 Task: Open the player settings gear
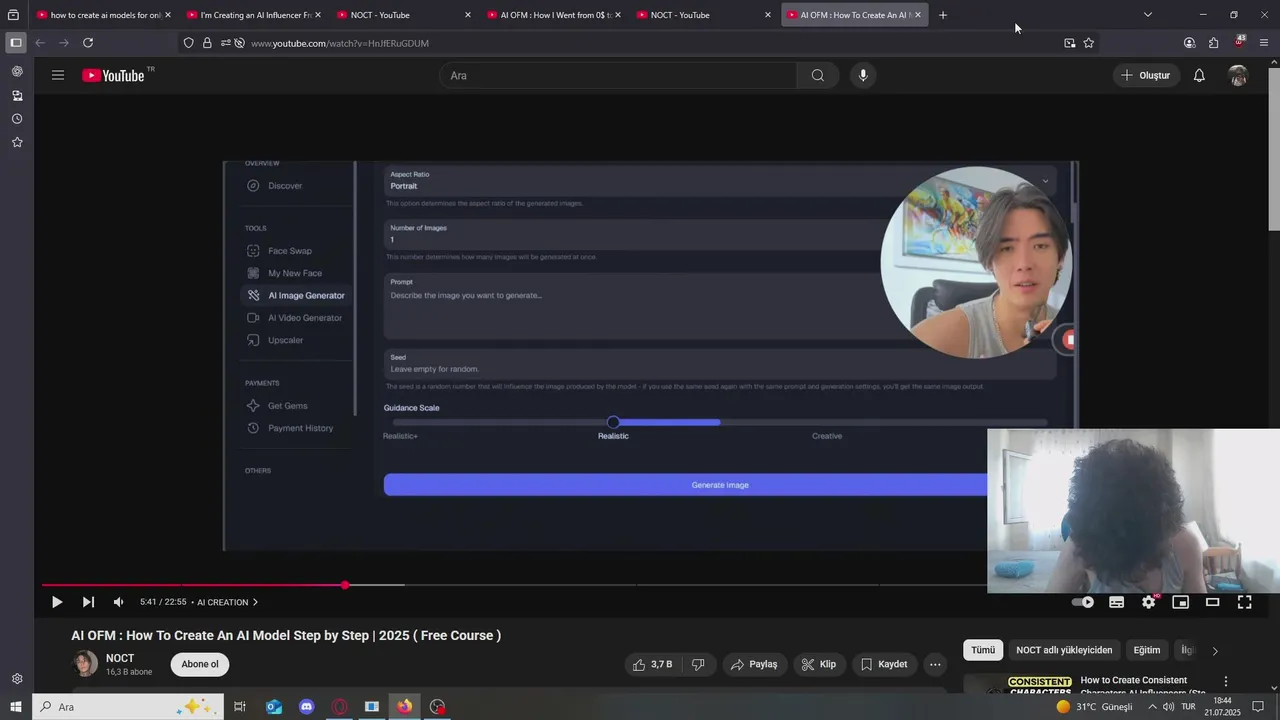click(x=1149, y=602)
